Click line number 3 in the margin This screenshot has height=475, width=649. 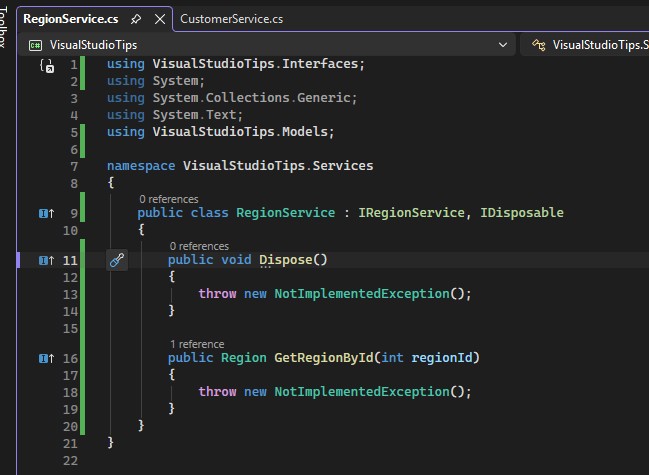(x=74, y=98)
